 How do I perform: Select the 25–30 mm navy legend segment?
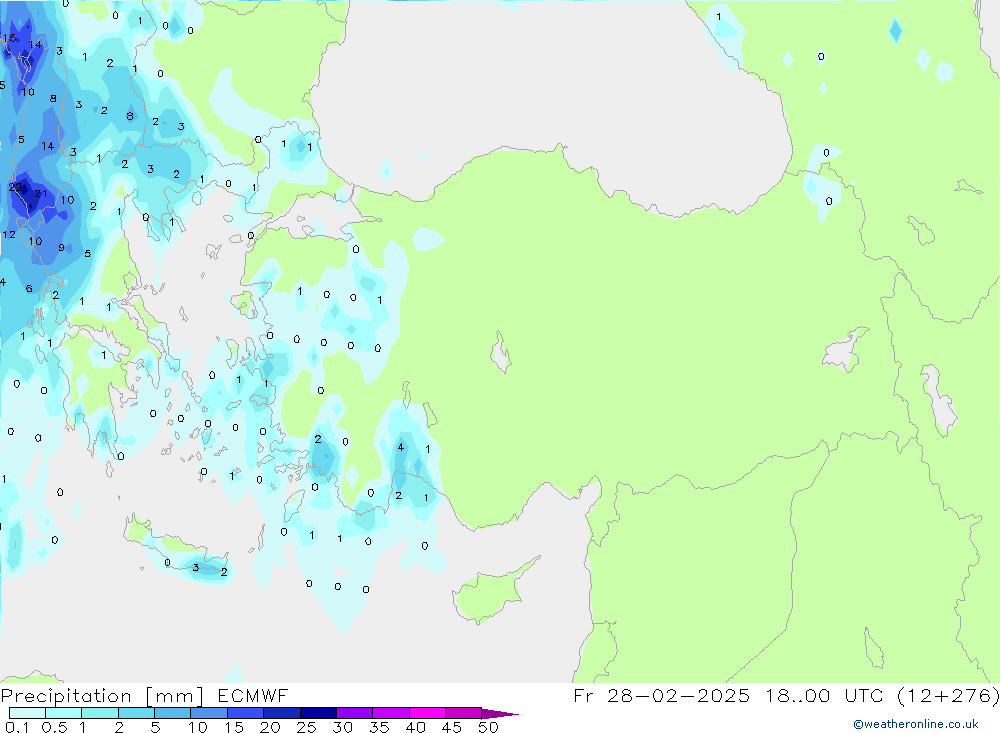[x=318, y=713]
